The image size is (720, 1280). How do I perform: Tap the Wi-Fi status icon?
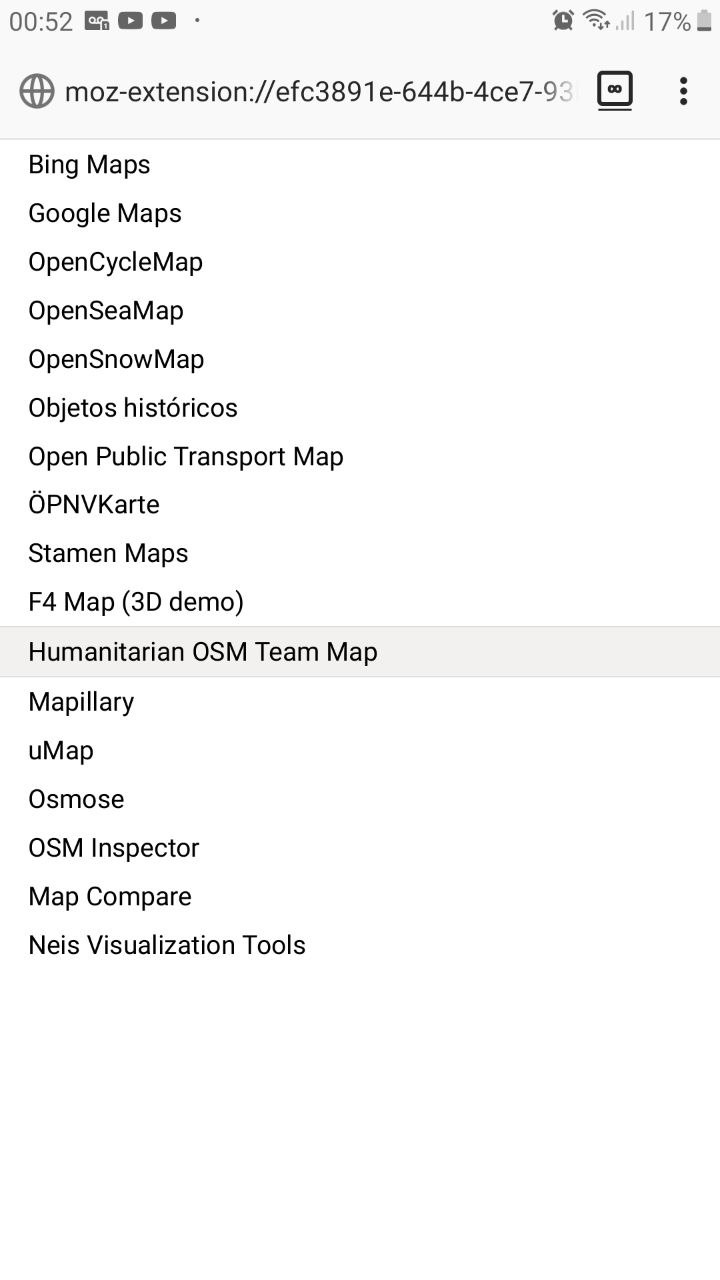tap(596, 20)
